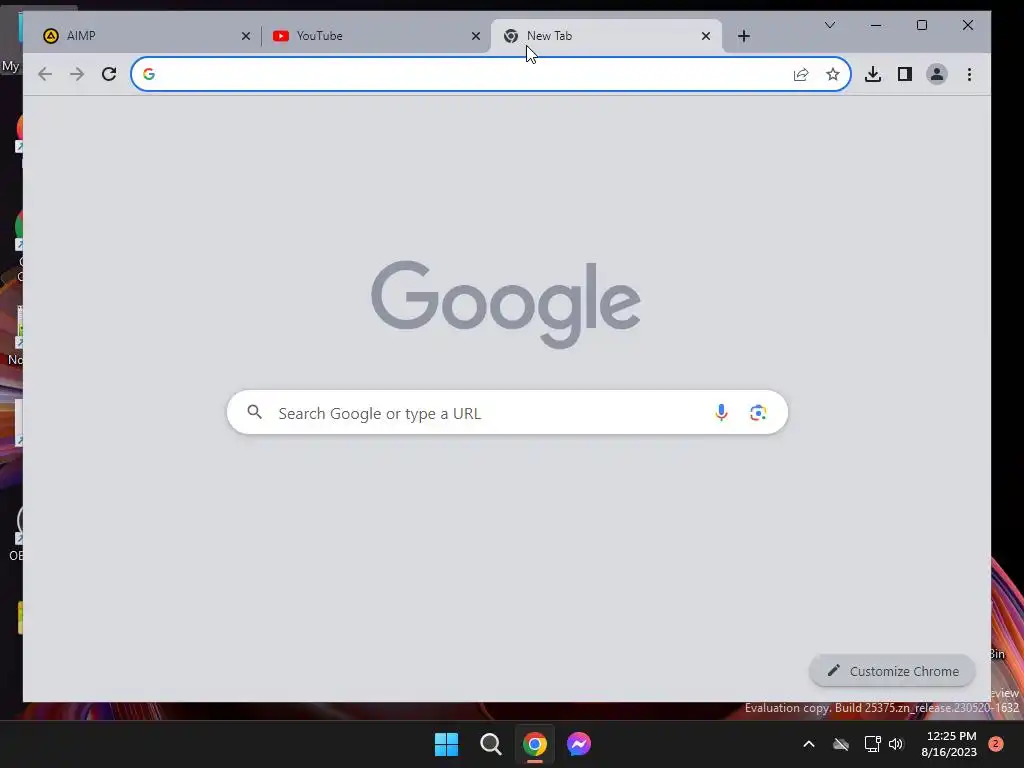Open the notification badge with 2
Screen dimensions: 1024x768
996,744
